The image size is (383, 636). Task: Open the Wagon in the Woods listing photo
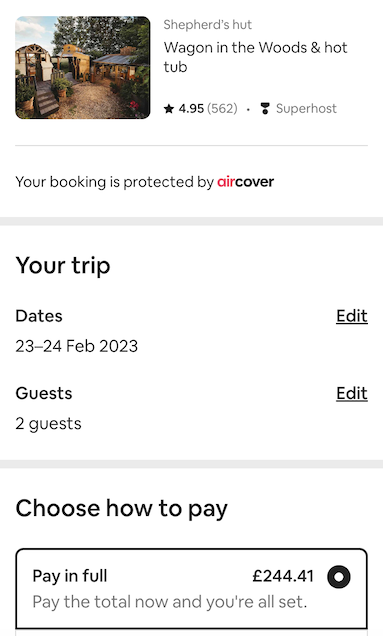coord(83,68)
